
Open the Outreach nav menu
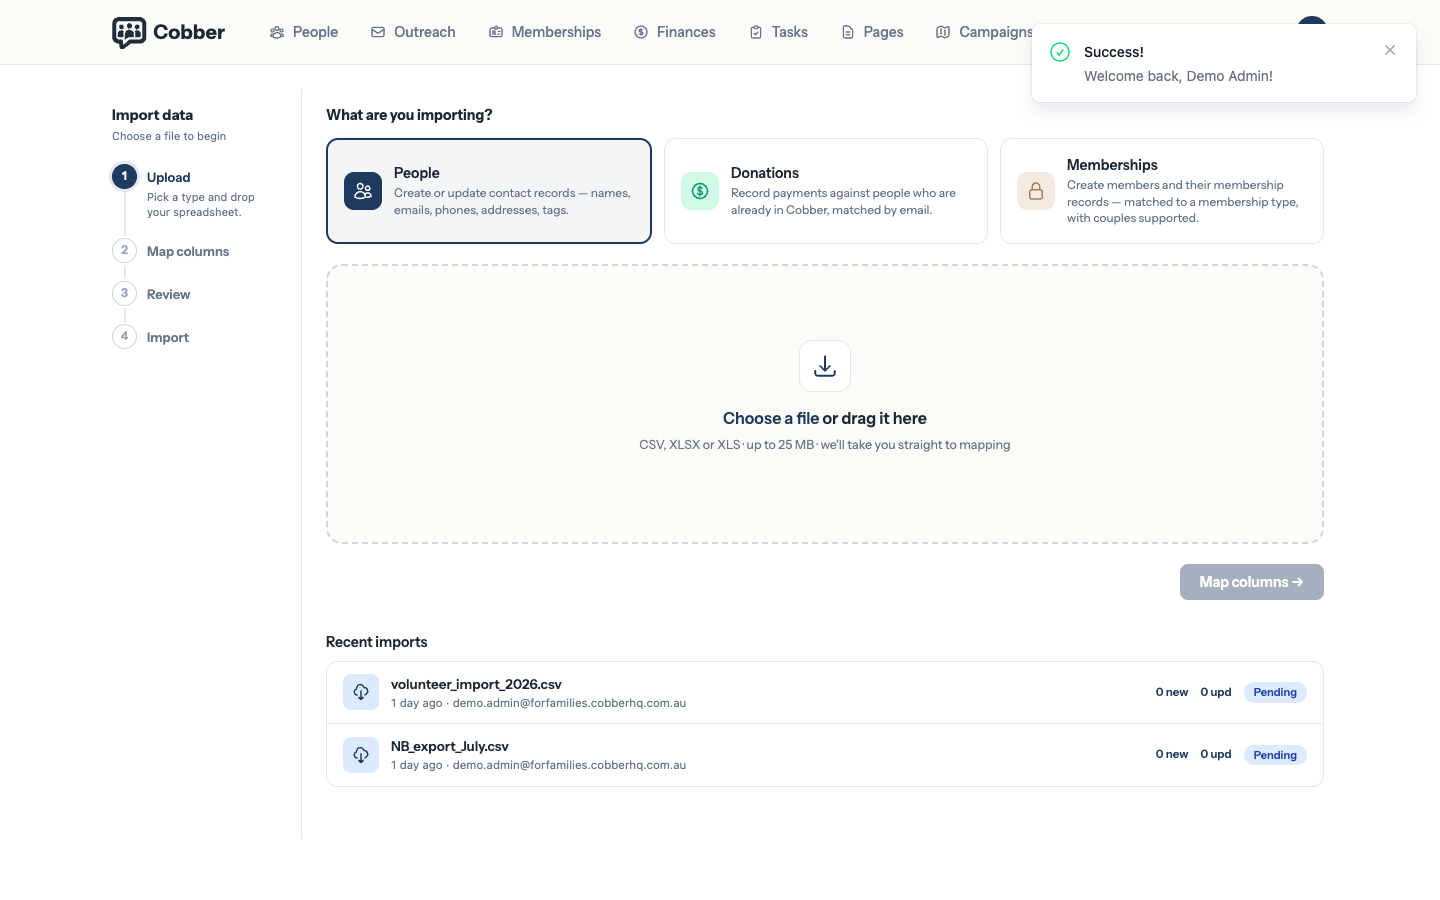tap(413, 32)
